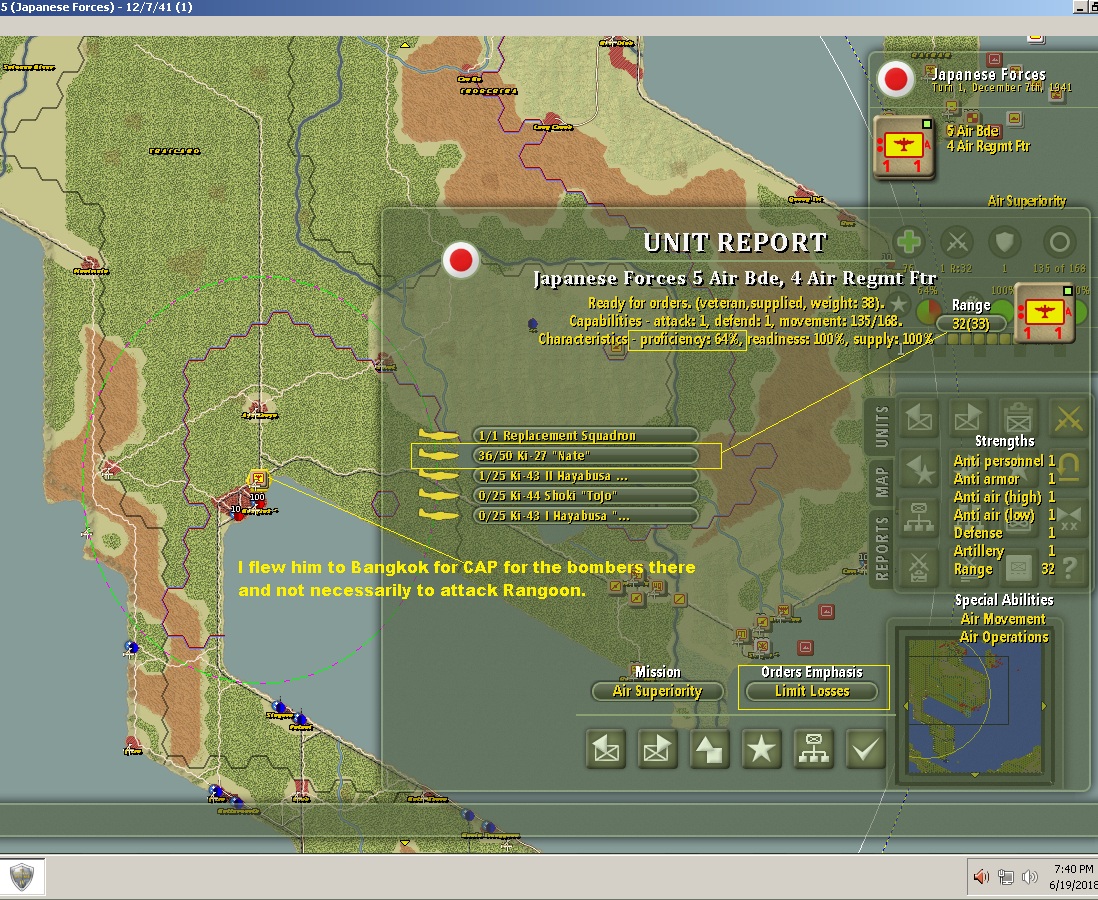Click the star icon in Unit Report row

761,749
